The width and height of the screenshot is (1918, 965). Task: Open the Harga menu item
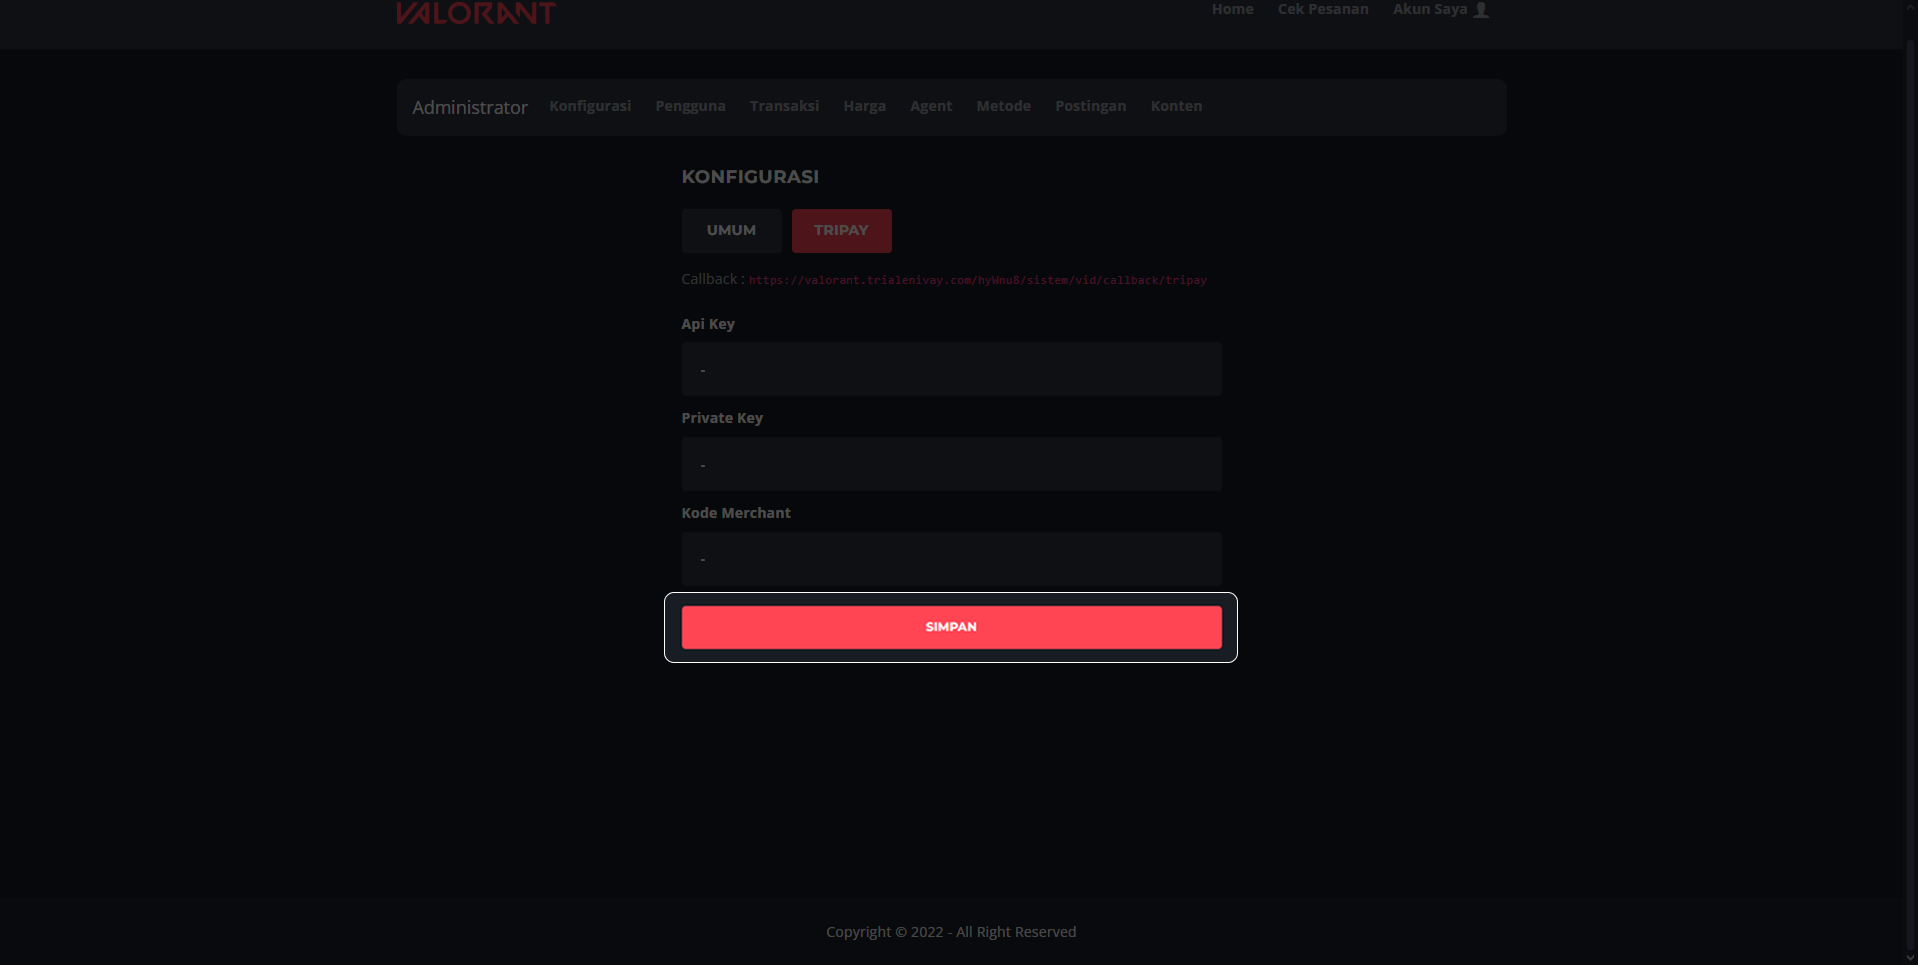point(864,106)
